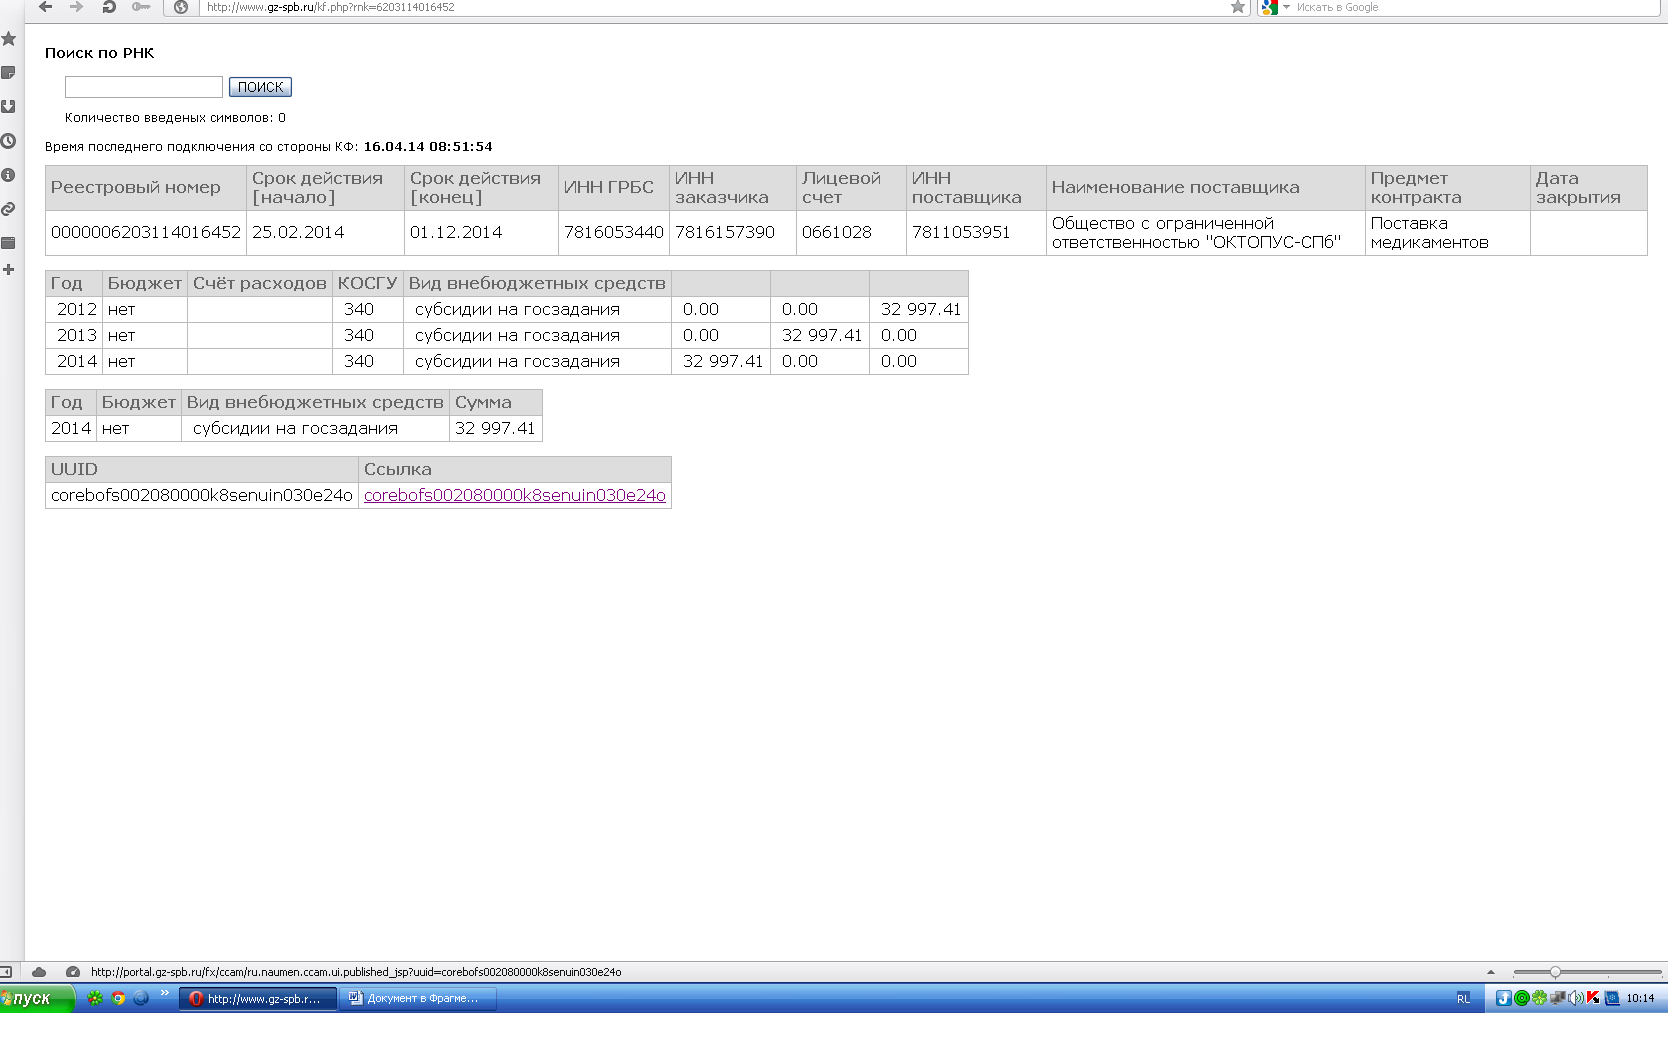Image resolution: width=1680 pixels, height=1050 pixels.
Task: Click the Forward navigation arrow
Action: 77,7
